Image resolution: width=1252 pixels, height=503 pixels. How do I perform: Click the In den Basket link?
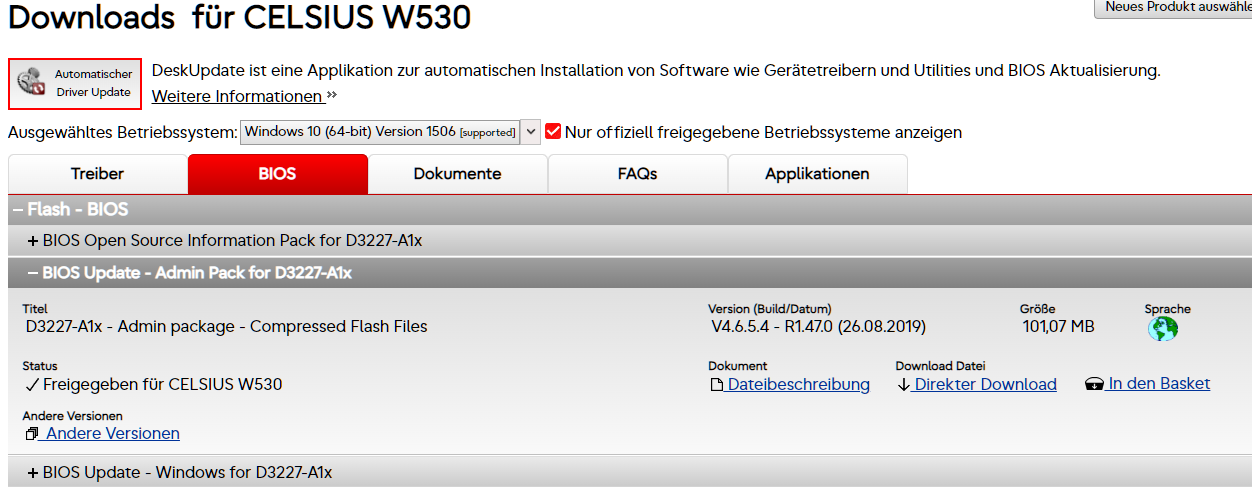pyautogui.click(x=1159, y=384)
